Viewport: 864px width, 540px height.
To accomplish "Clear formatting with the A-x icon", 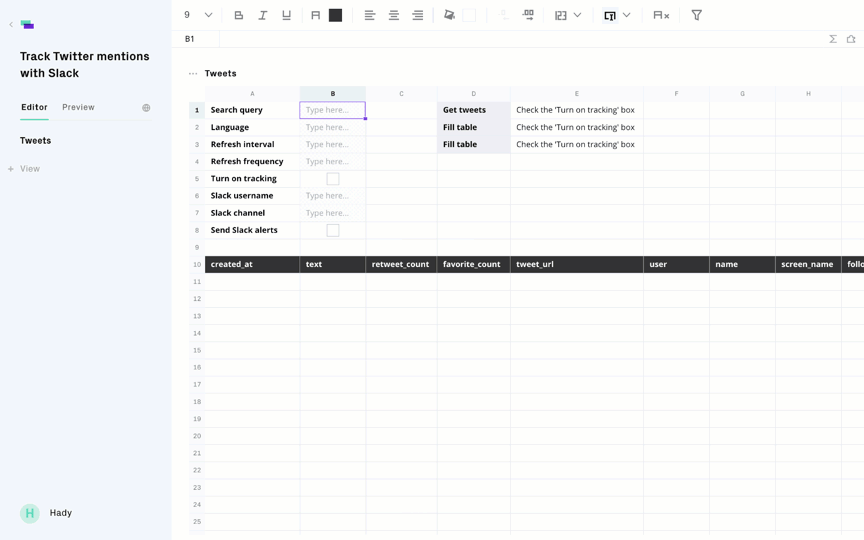I will click(661, 15).
